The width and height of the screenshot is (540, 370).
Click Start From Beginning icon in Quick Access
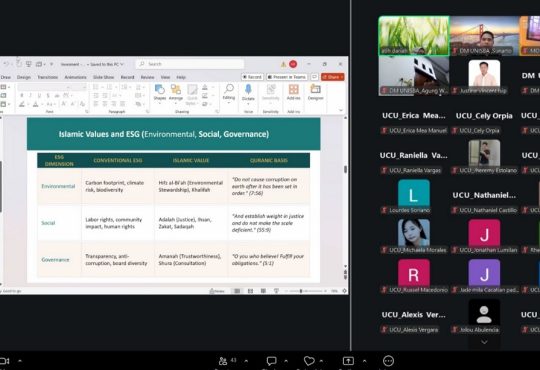click(x=29, y=64)
